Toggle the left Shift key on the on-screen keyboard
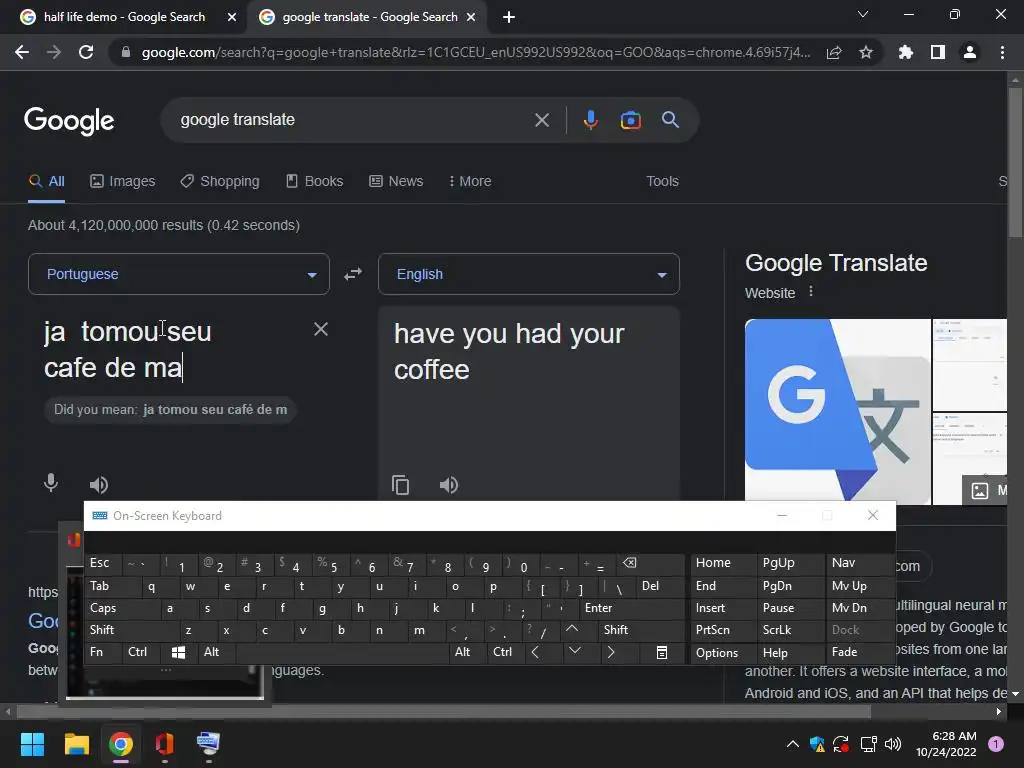The image size is (1024, 768). pyautogui.click(x=131, y=630)
